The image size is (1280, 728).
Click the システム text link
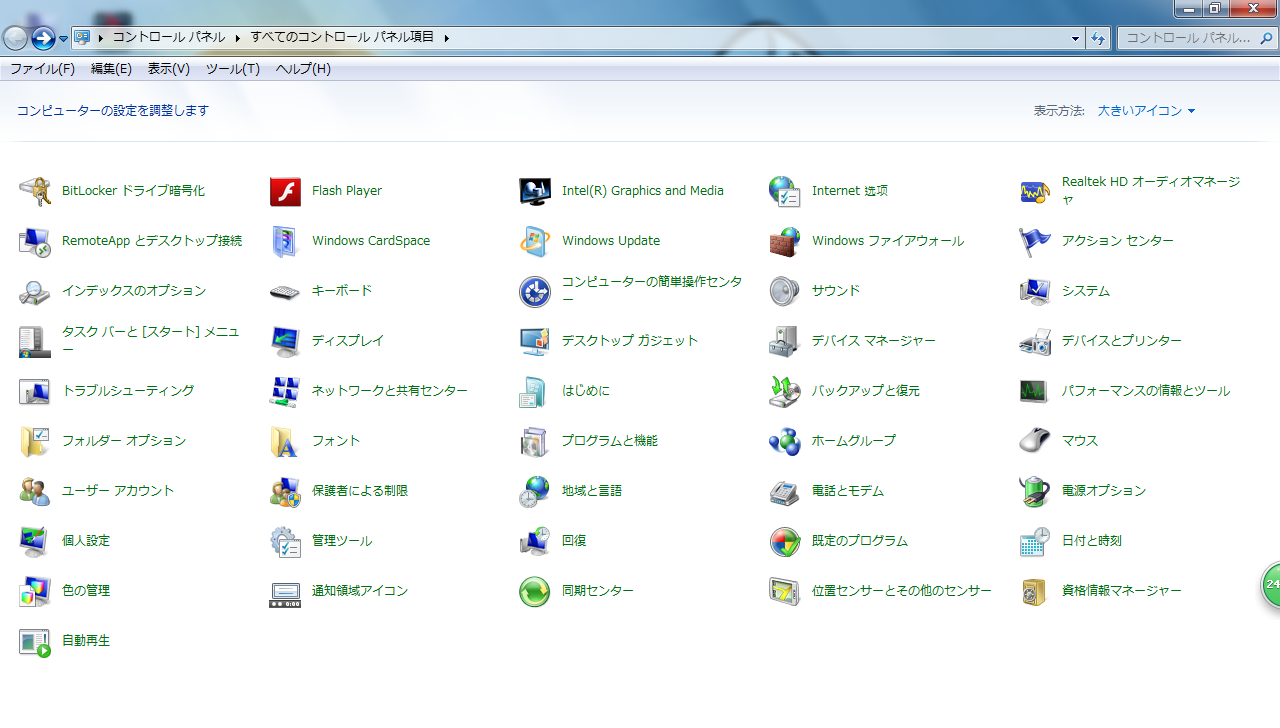point(1086,291)
